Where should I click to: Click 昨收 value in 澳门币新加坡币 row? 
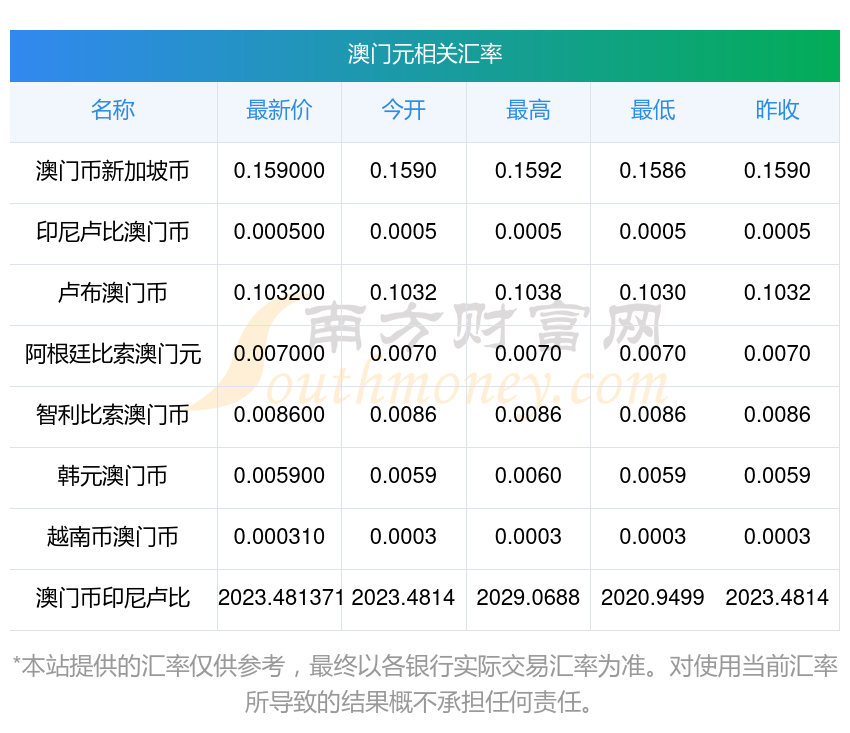pyautogui.click(x=777, y=171)
